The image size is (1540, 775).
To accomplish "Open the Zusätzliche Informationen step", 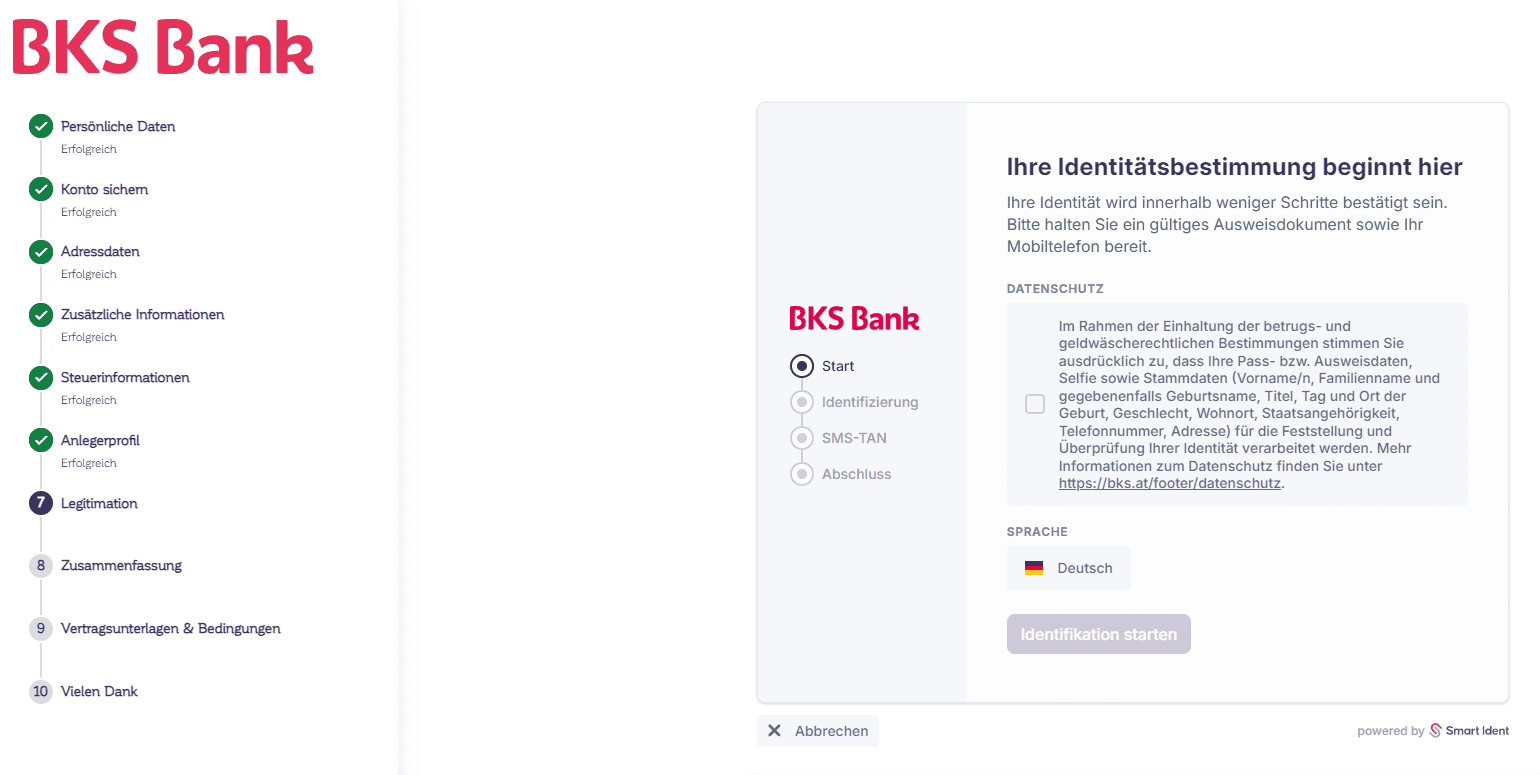I will tap(142, 315).
